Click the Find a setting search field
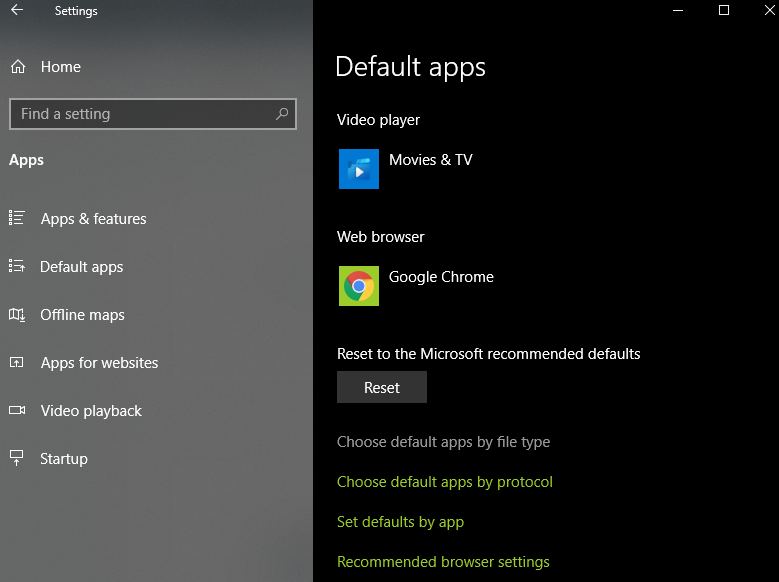The image size is (779, 582). click(153, 114)
